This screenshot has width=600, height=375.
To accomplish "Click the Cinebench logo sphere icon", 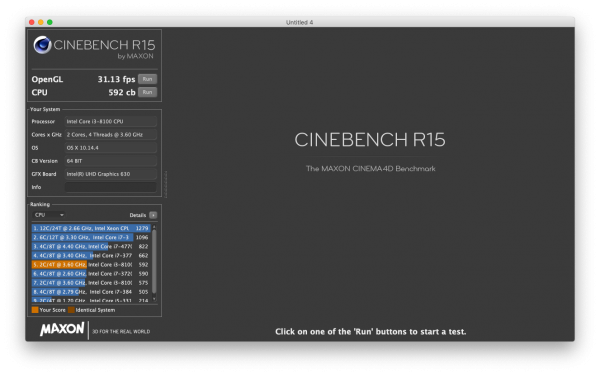I will coord(42,45).
